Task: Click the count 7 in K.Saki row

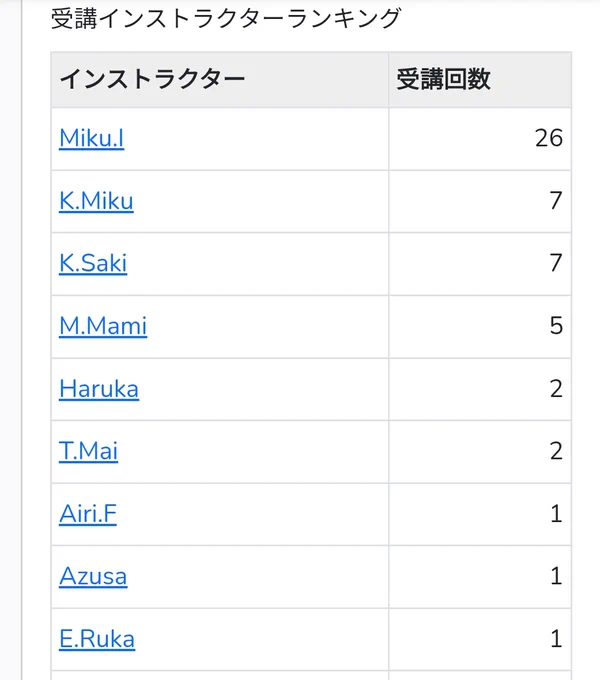Action: coord(556,263)
